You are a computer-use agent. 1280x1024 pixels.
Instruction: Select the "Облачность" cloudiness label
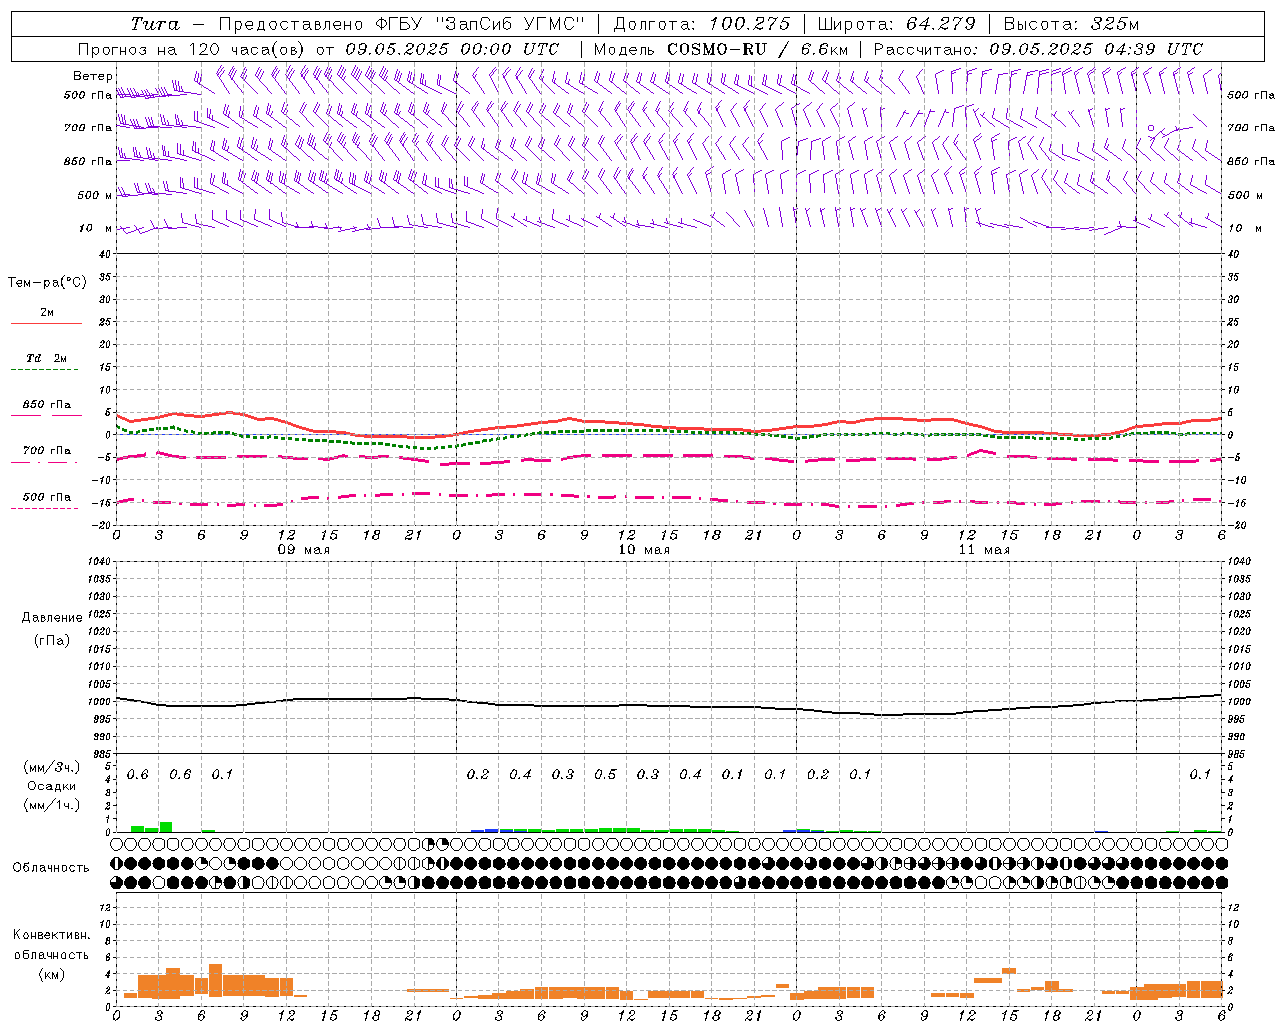tap(51, 867)
